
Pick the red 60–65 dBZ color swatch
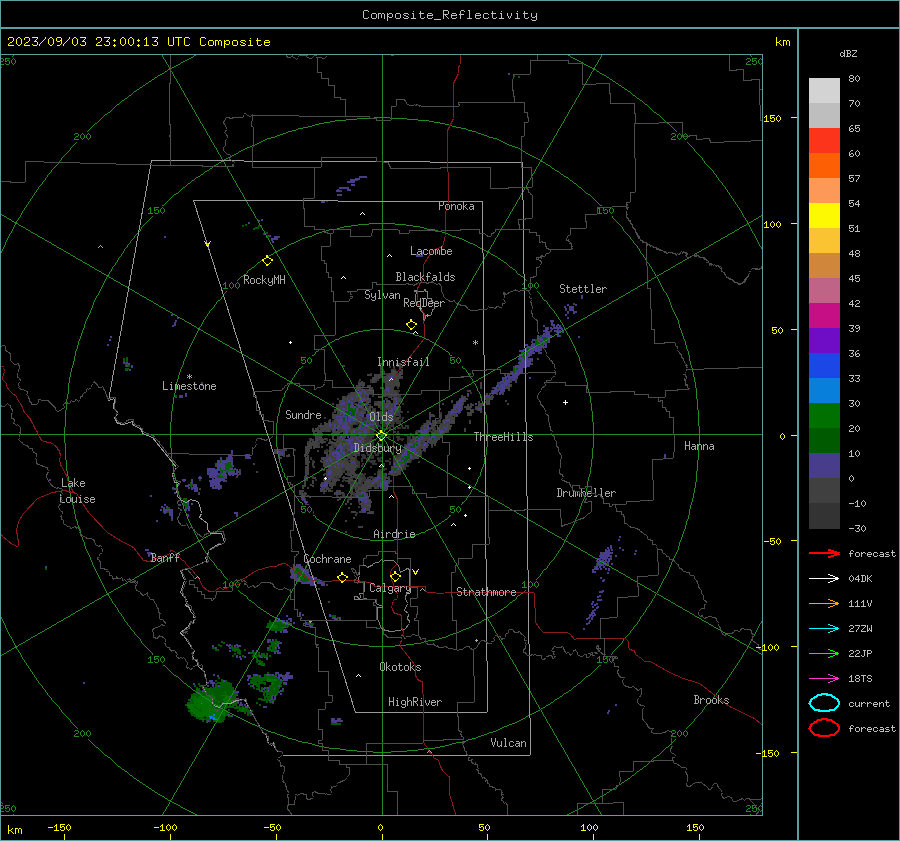point(824,140)
